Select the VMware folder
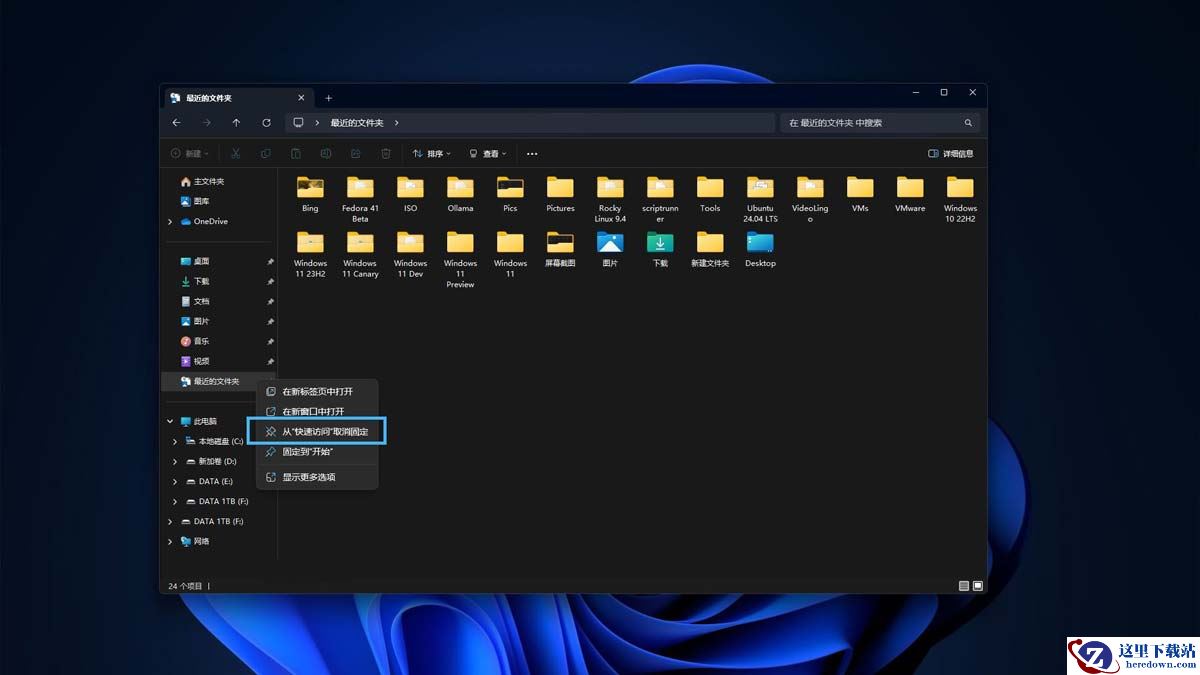 [x=910, y=195]
